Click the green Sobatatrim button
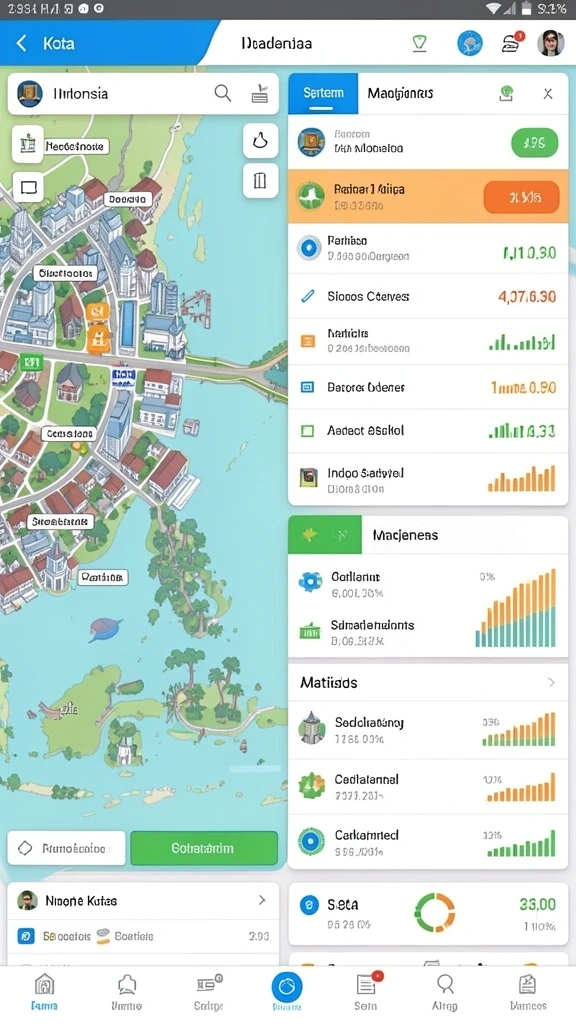 [x=204, y=848]
